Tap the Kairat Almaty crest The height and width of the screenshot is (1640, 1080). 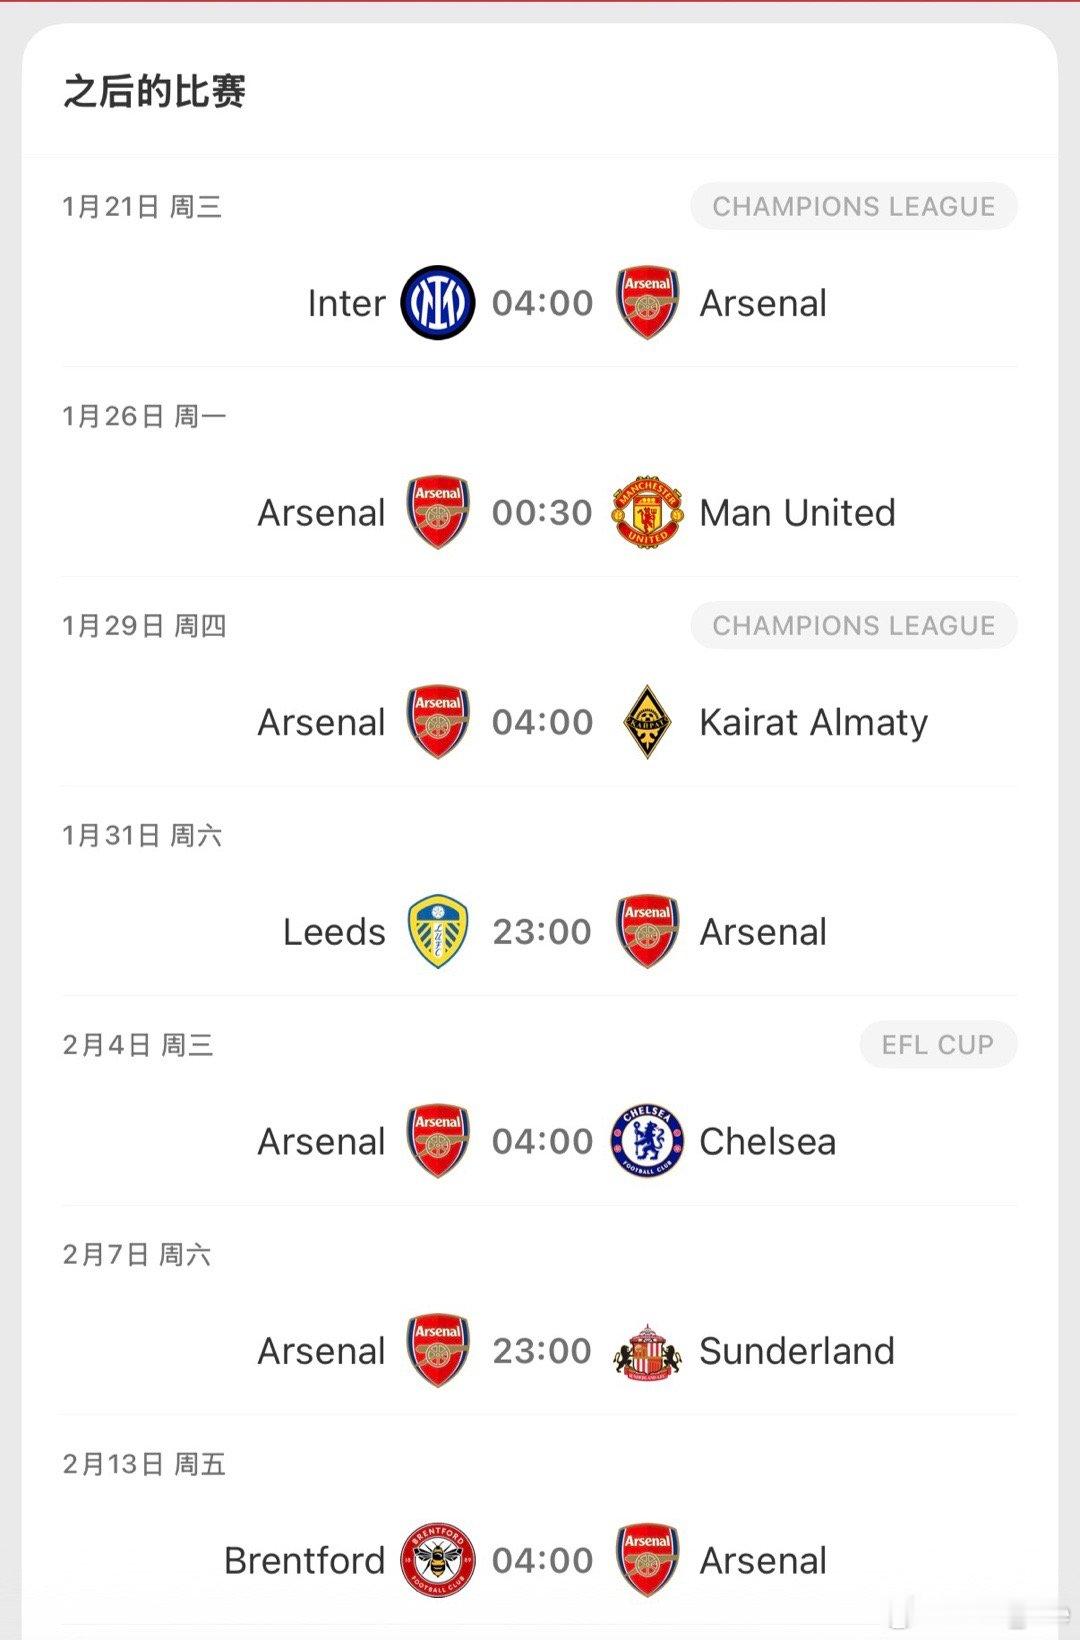tap(648, 722)
